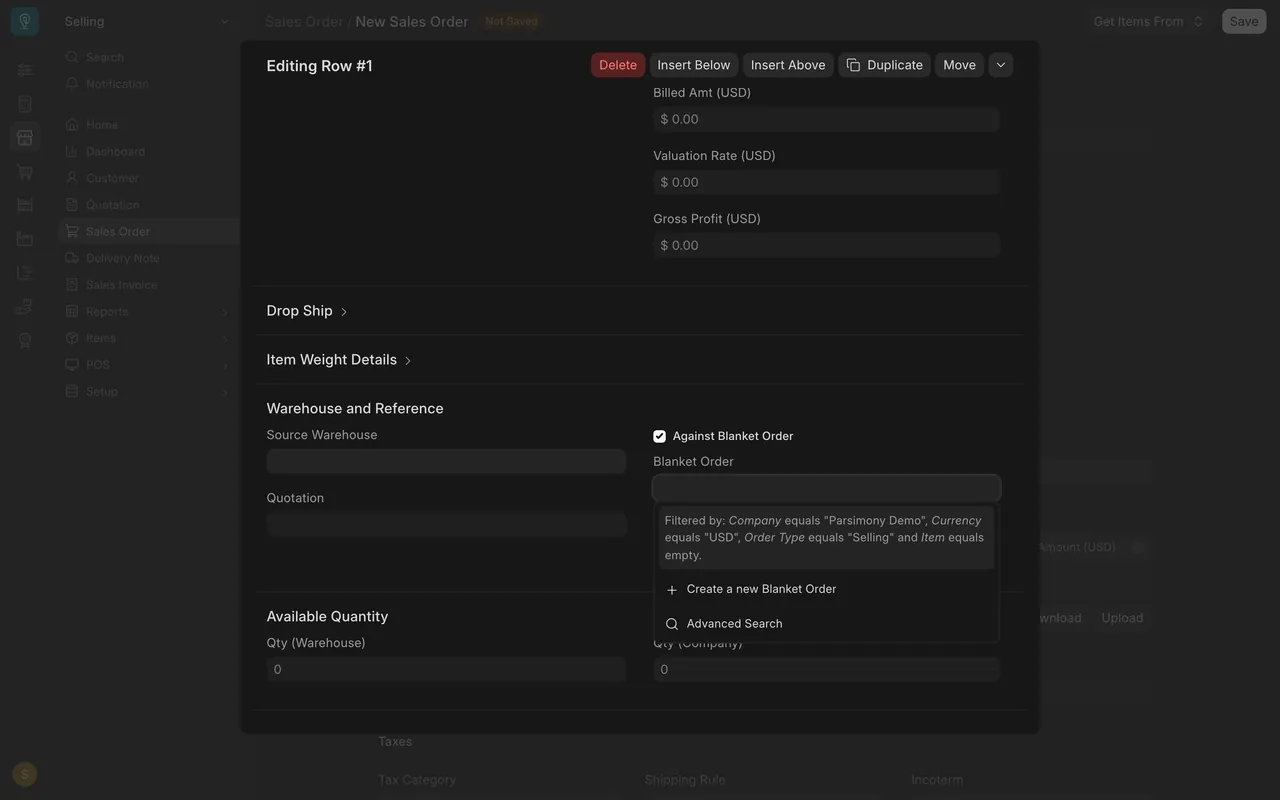
Task: Click the Sales Order breadcrumb link
Action: coord(304,21)
